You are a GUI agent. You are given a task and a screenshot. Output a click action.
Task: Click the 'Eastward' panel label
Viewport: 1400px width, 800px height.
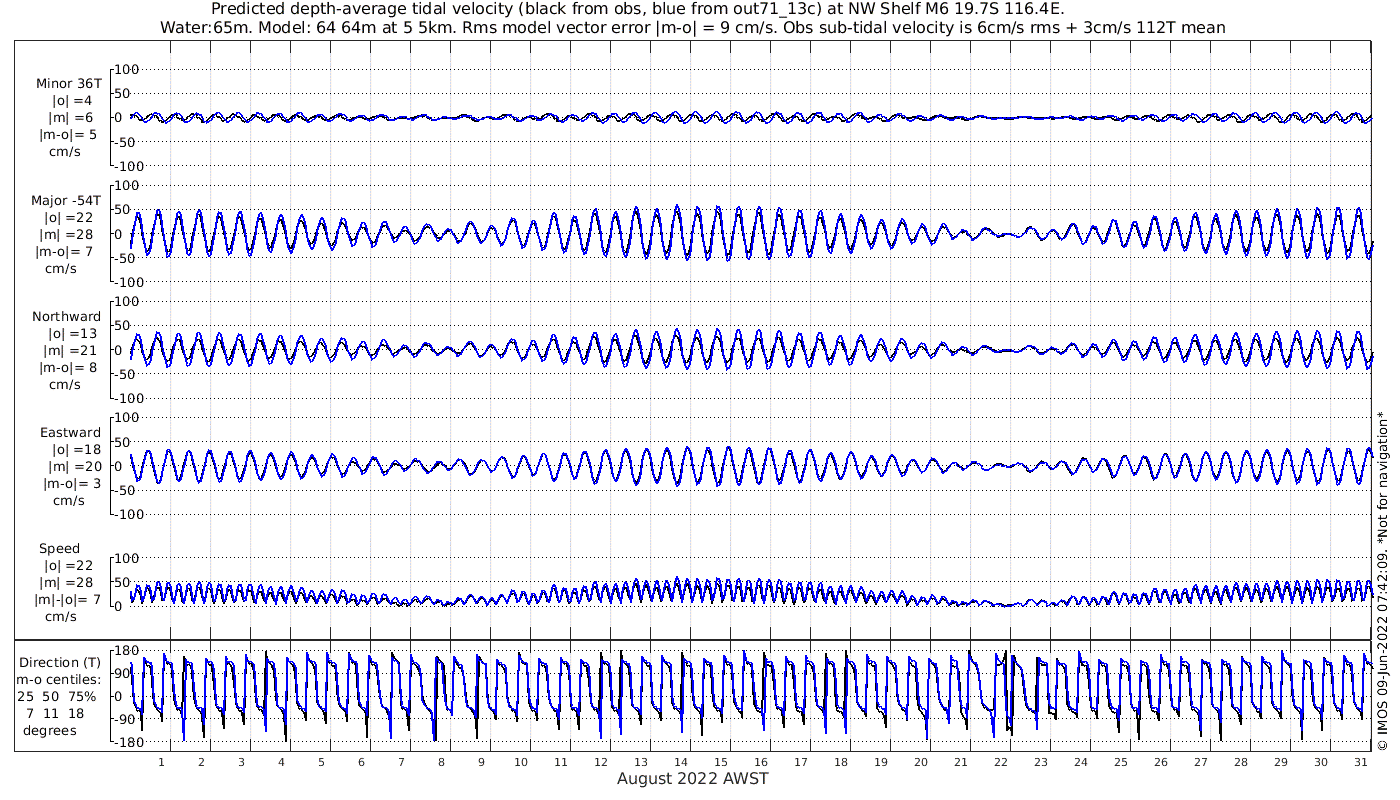click(70, 433)
